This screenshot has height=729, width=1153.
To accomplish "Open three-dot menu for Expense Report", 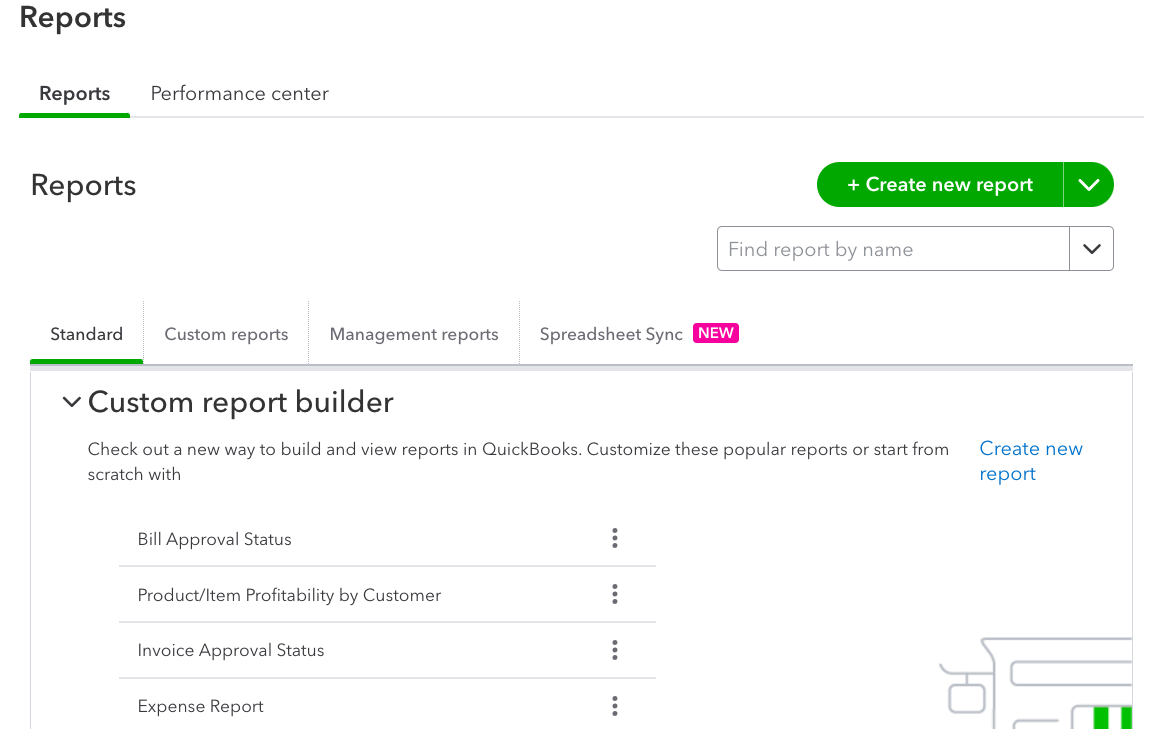I will coord(615,706).
